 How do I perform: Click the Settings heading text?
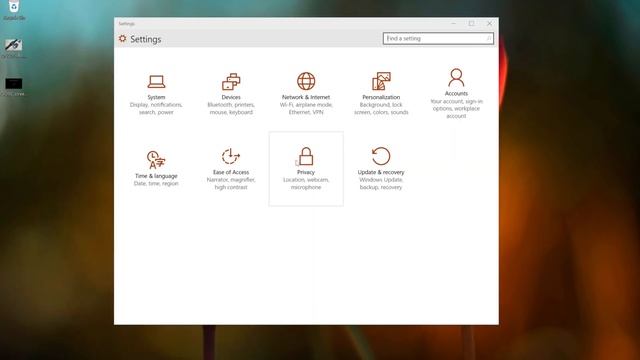pos(146,39)
